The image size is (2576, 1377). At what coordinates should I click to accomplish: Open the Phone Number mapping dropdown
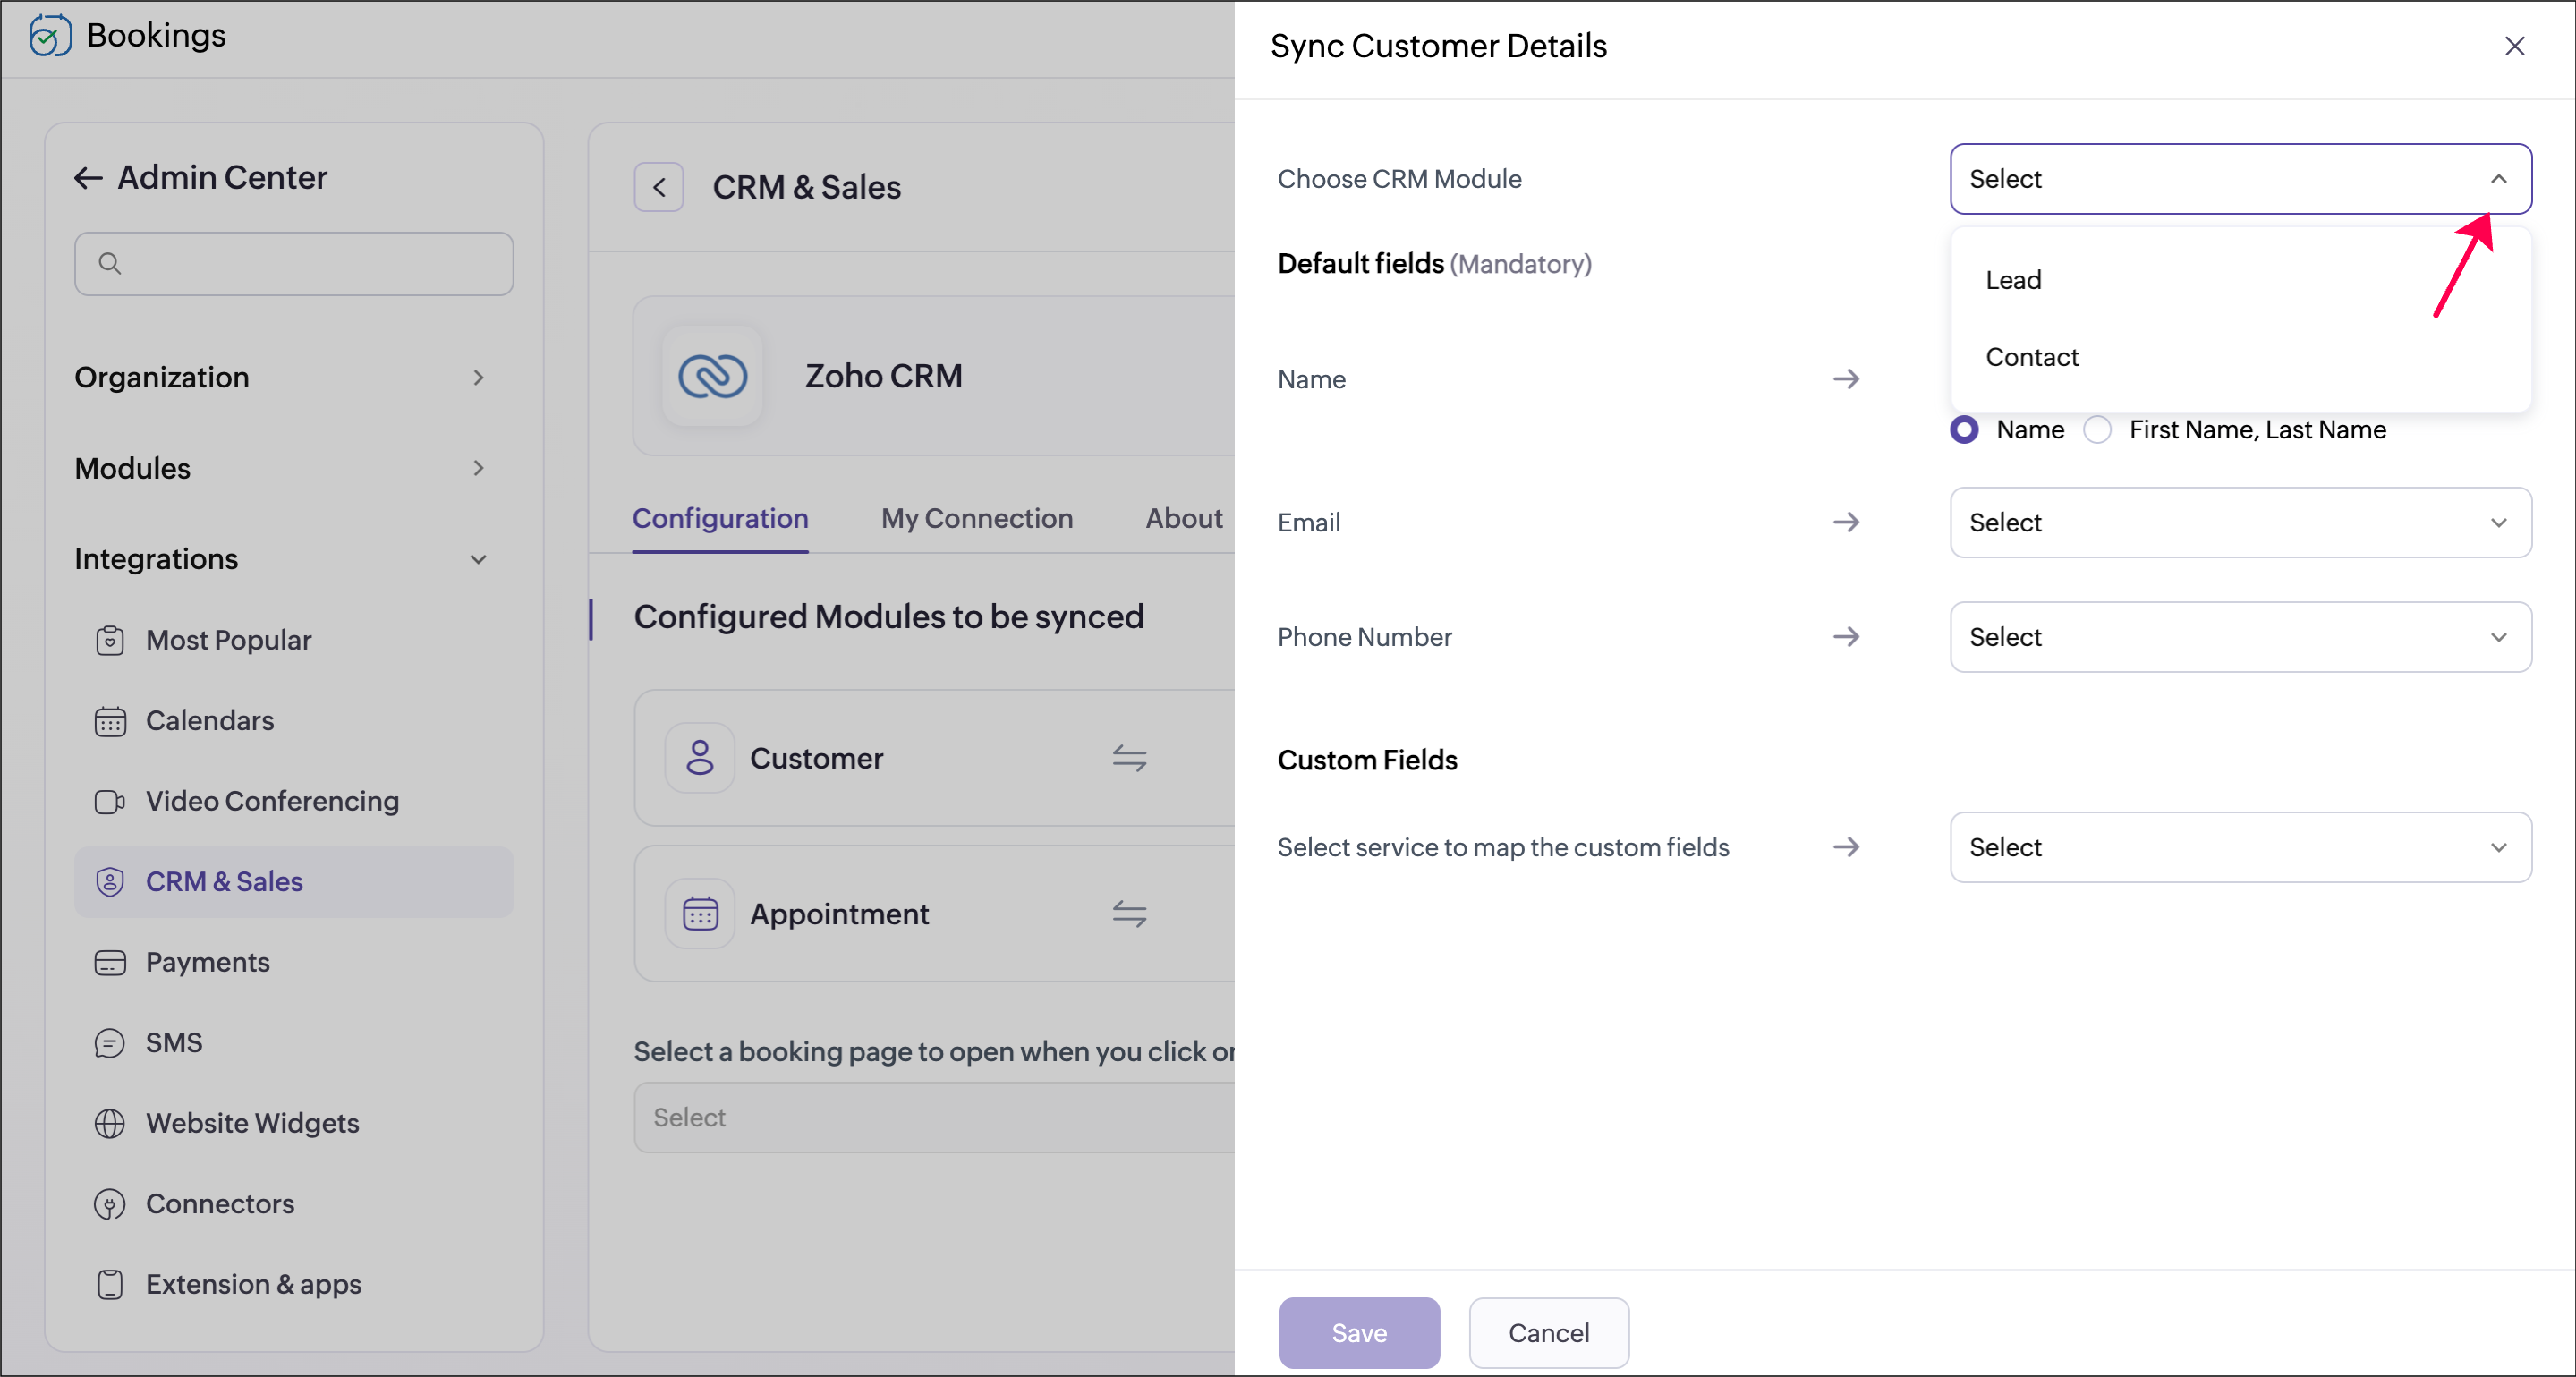tap(2240, 637)
